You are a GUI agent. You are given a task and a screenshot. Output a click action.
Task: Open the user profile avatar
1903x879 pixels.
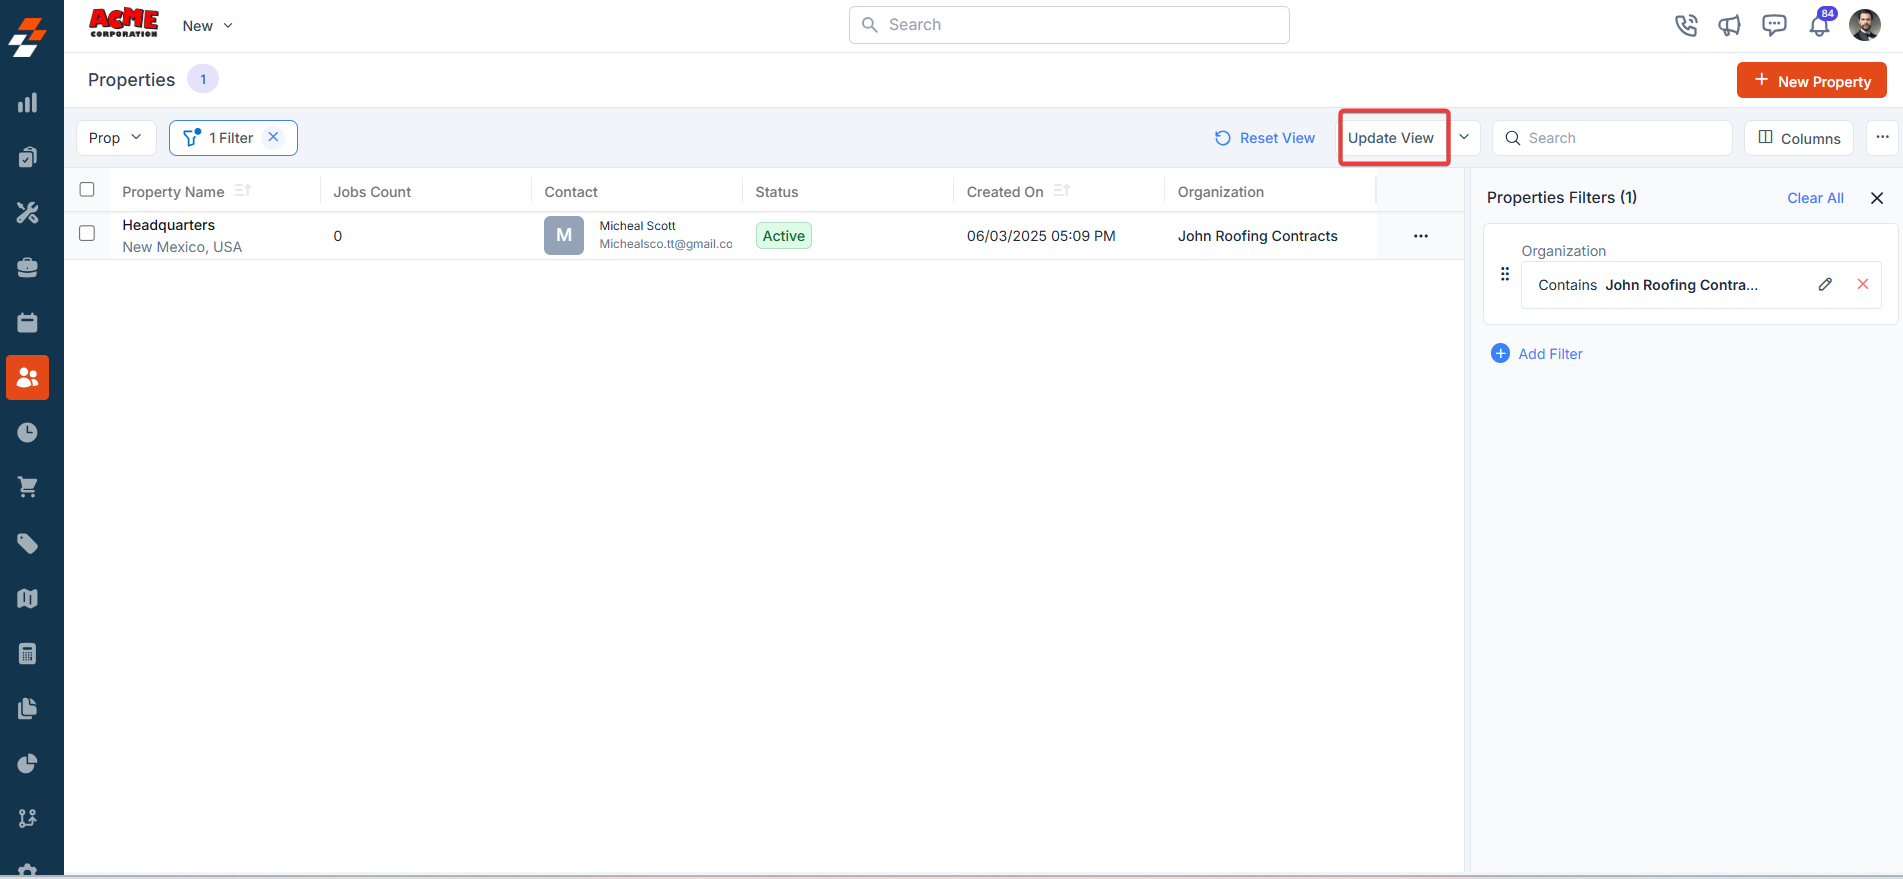coord(1865,25)
